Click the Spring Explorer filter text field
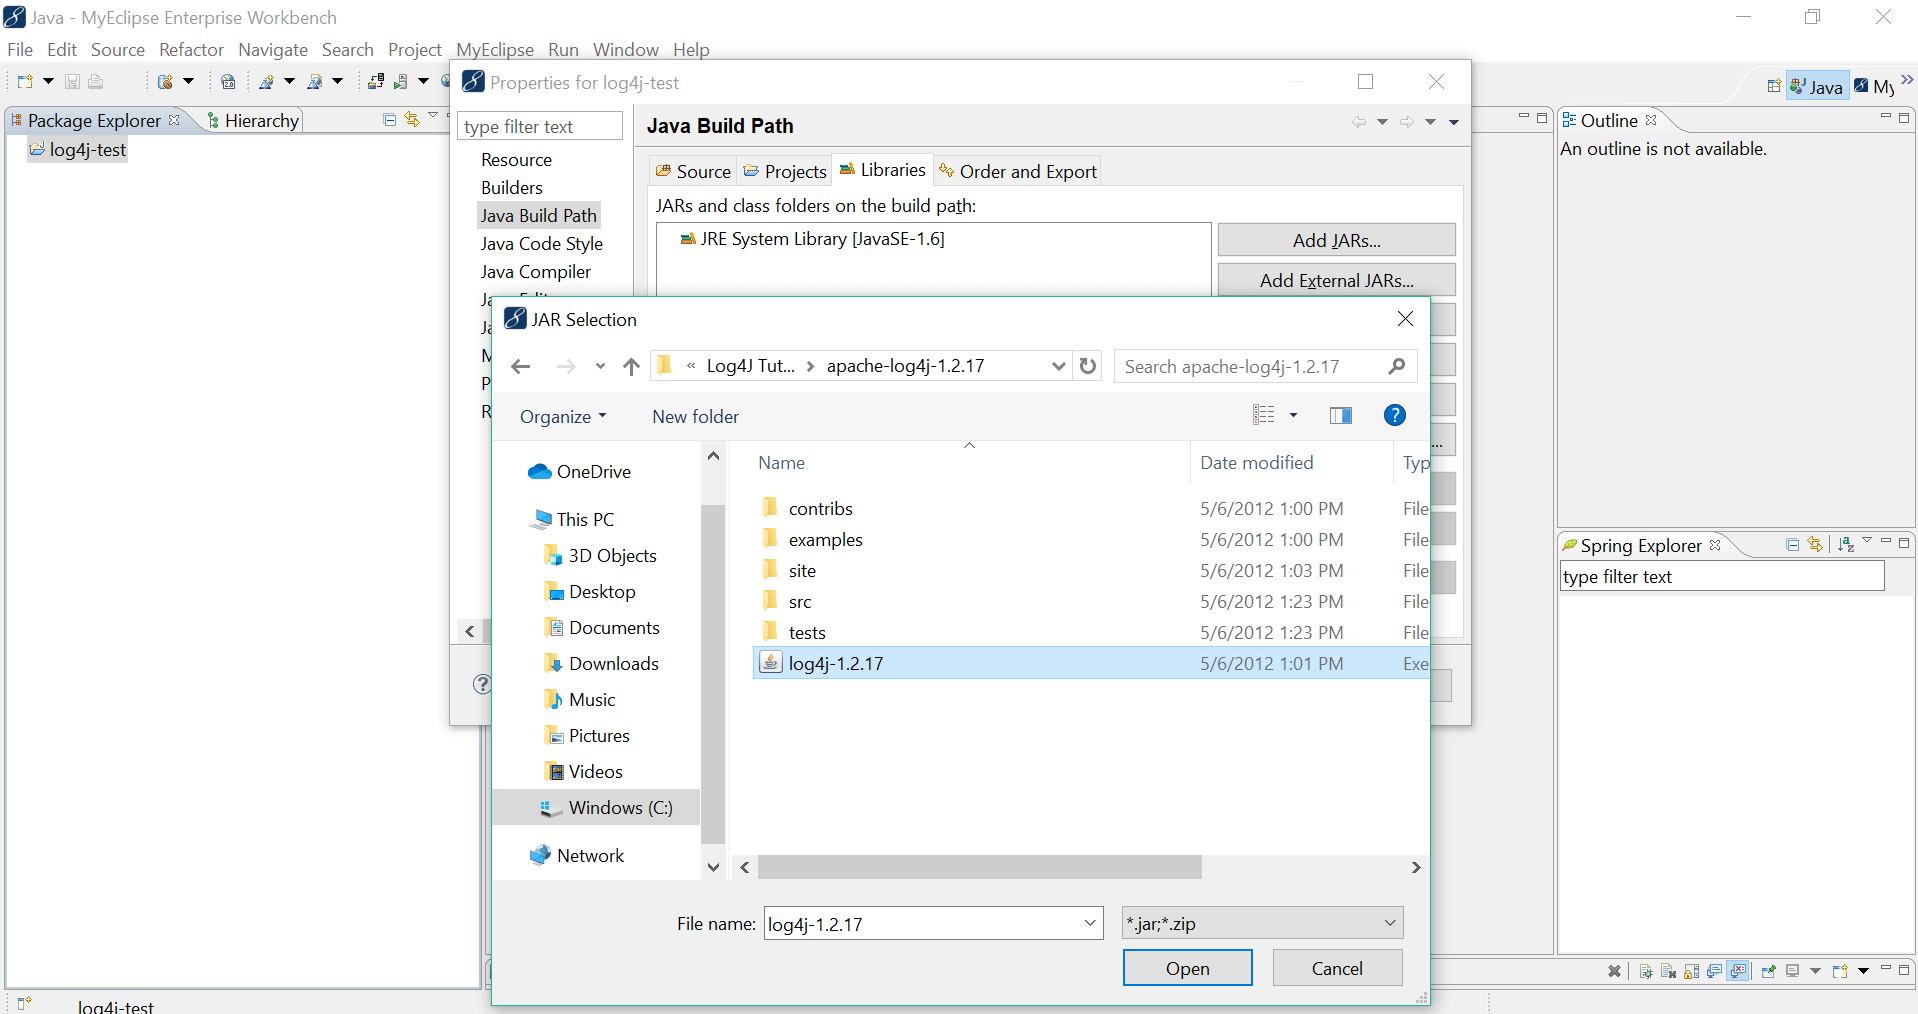 click(x=1722, y=576)
